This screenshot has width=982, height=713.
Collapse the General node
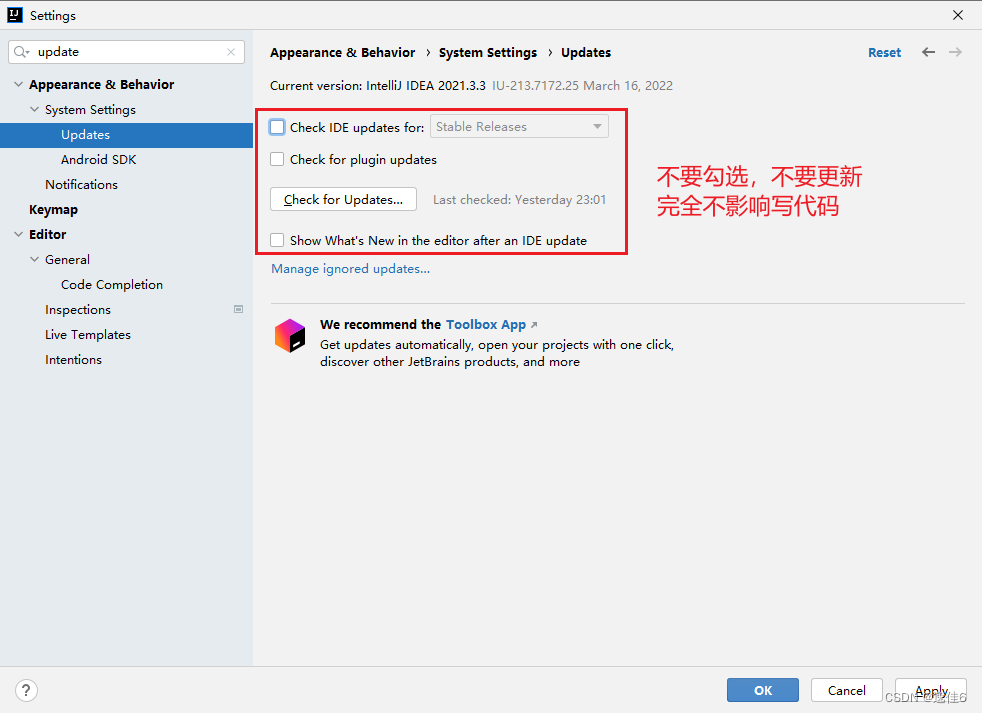34,259
